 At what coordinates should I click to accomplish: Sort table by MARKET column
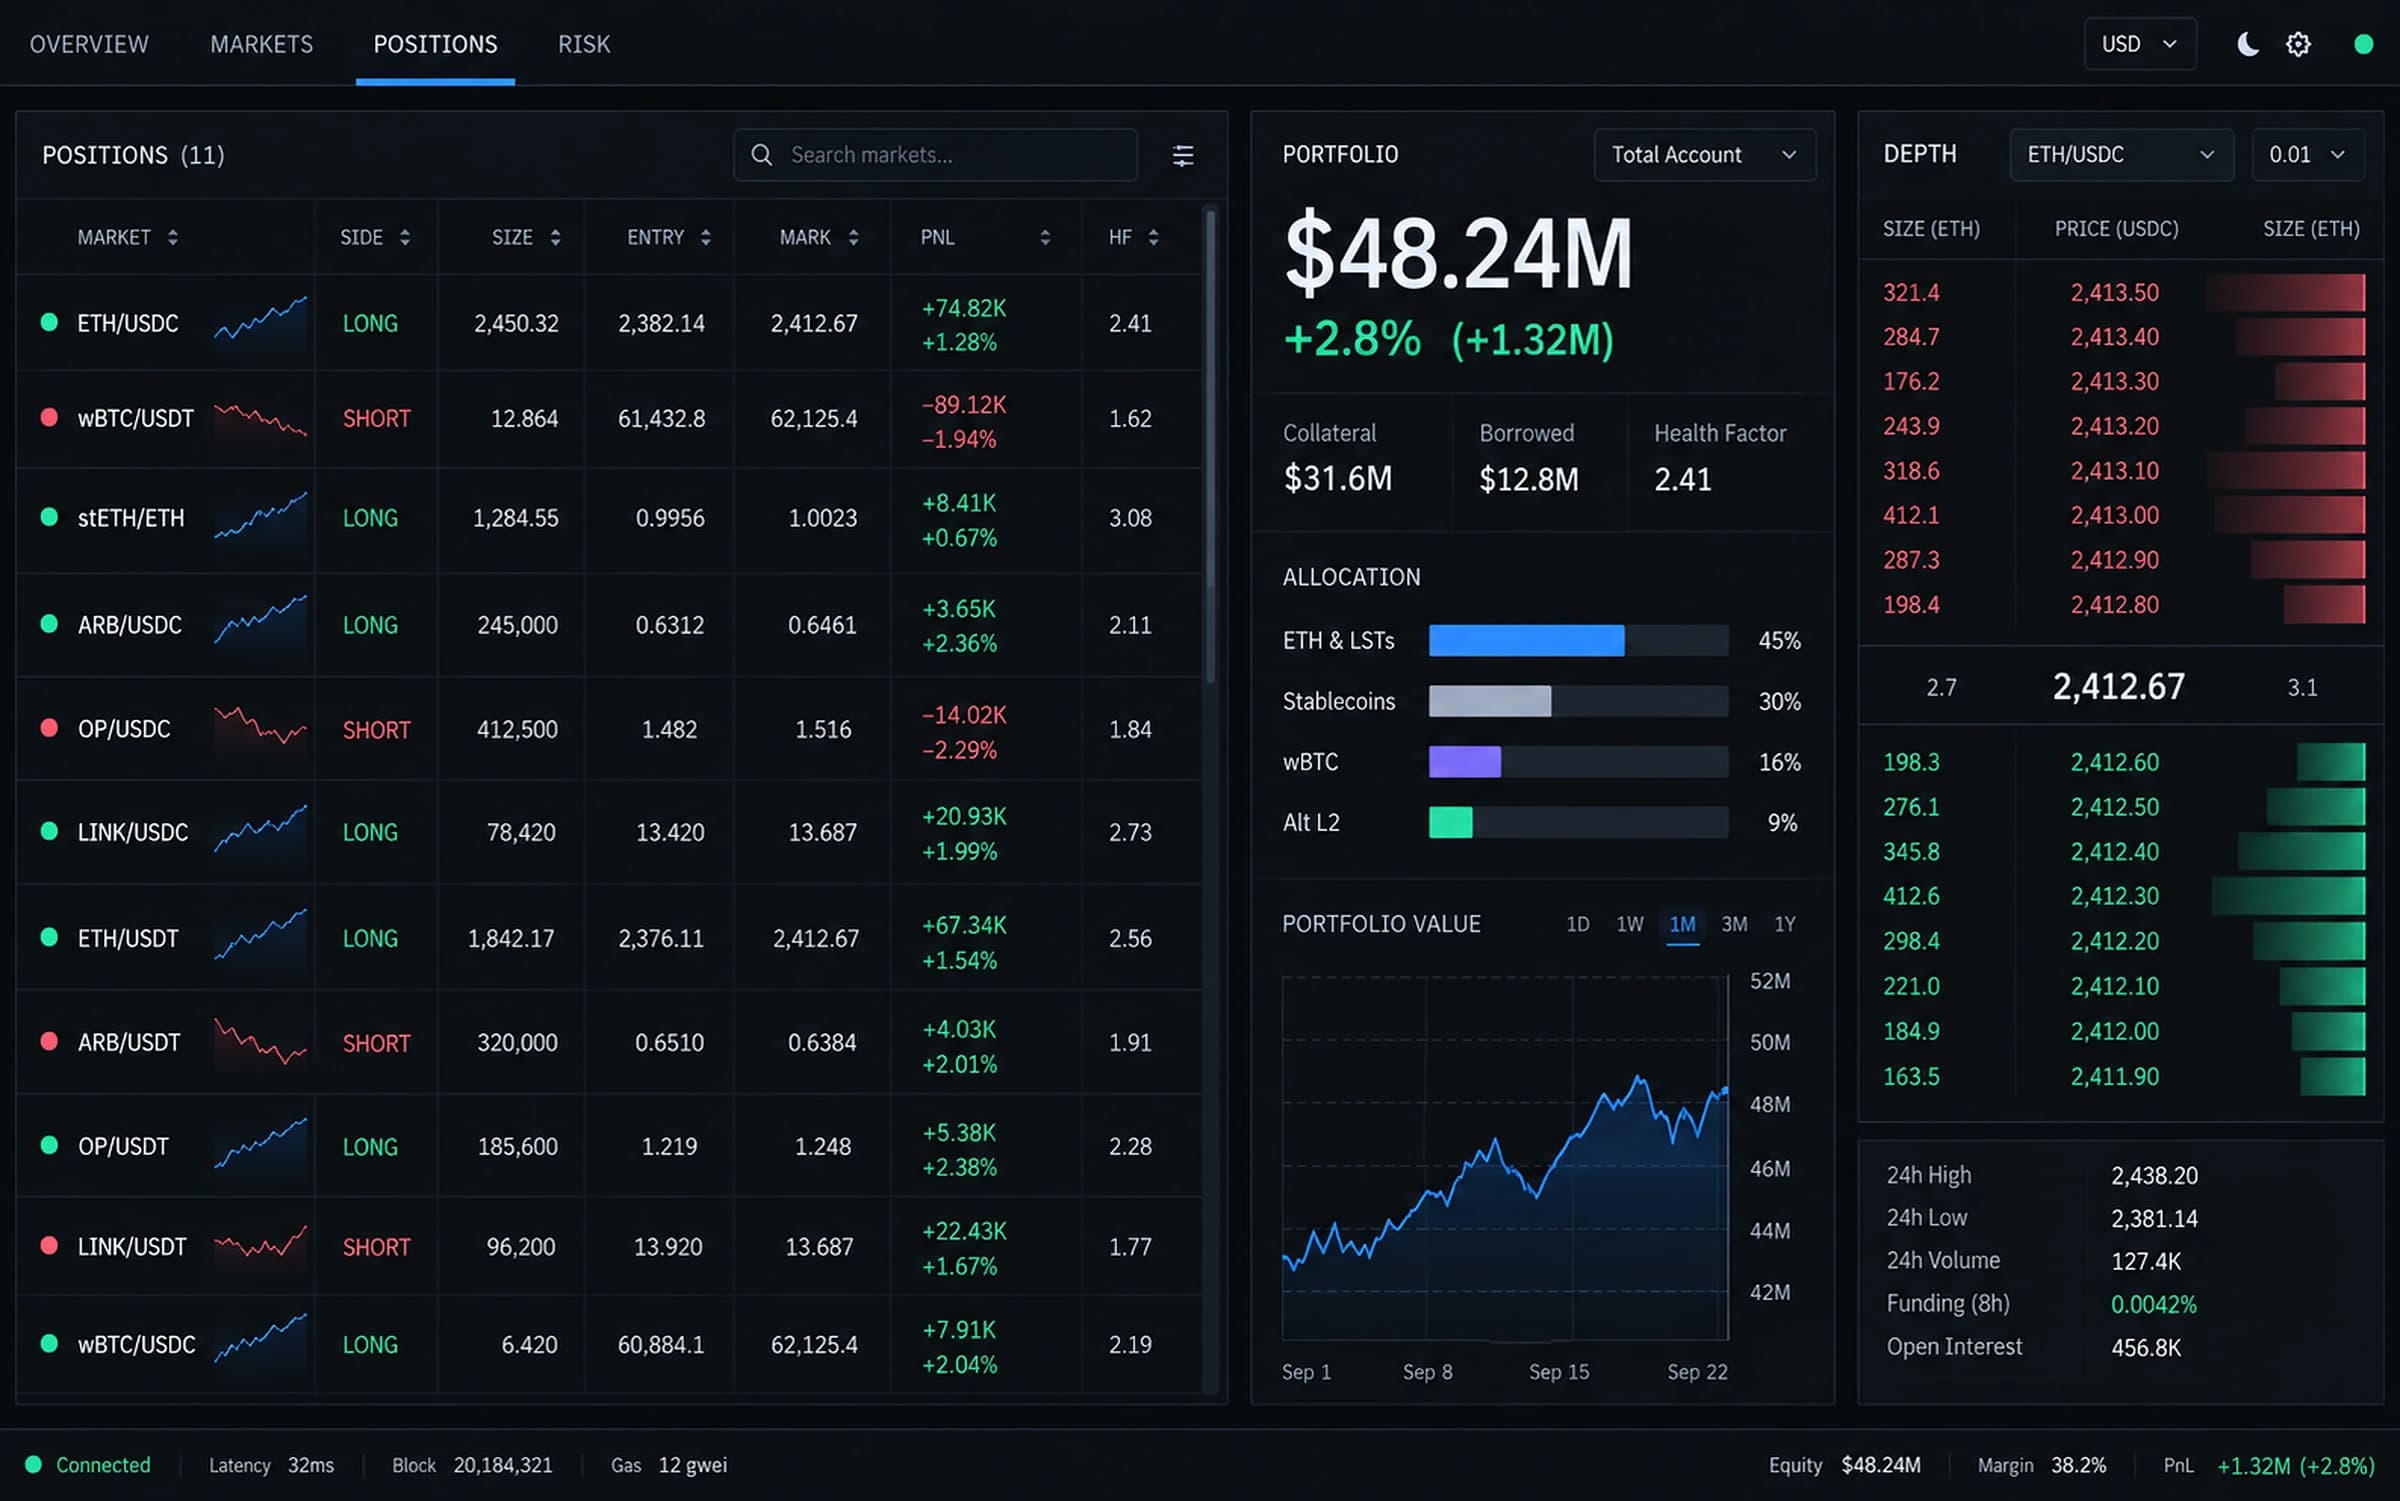127,237
